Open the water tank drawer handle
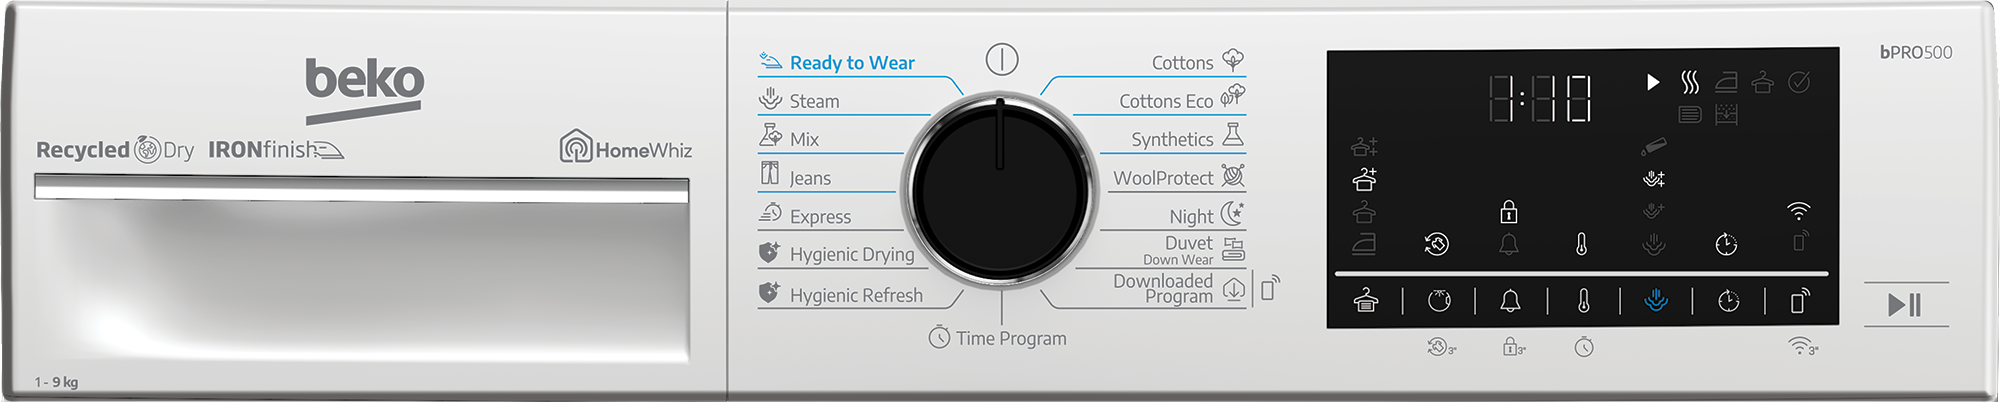 point(361,188)
